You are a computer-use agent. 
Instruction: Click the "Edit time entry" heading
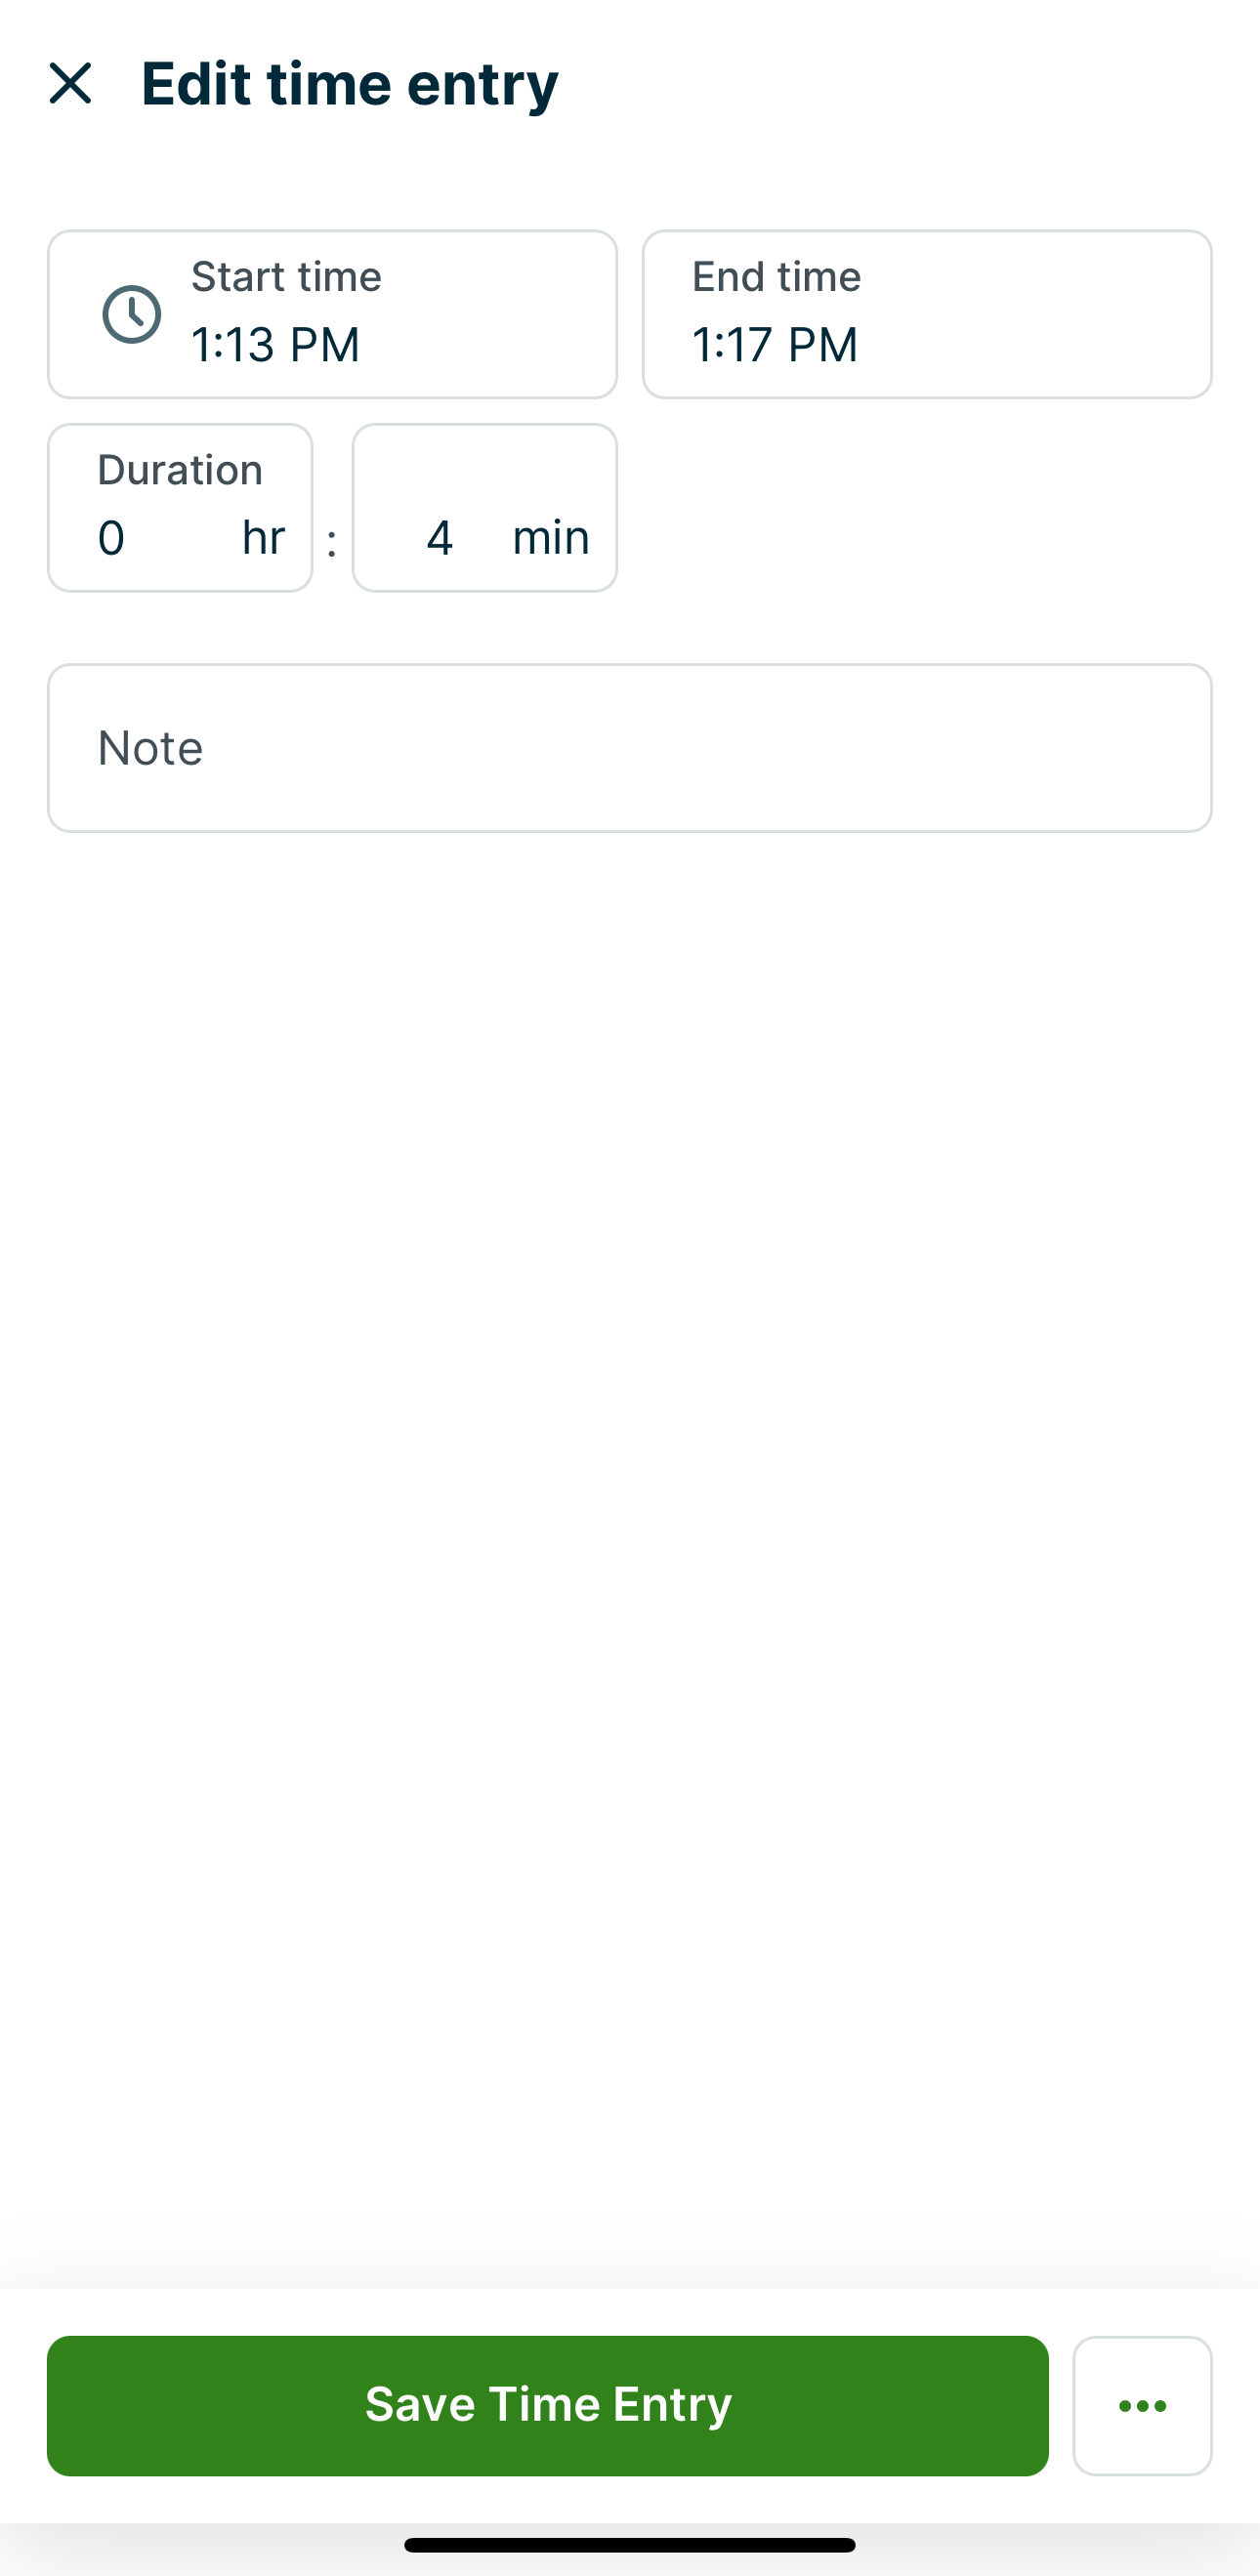tap(349, 83)
